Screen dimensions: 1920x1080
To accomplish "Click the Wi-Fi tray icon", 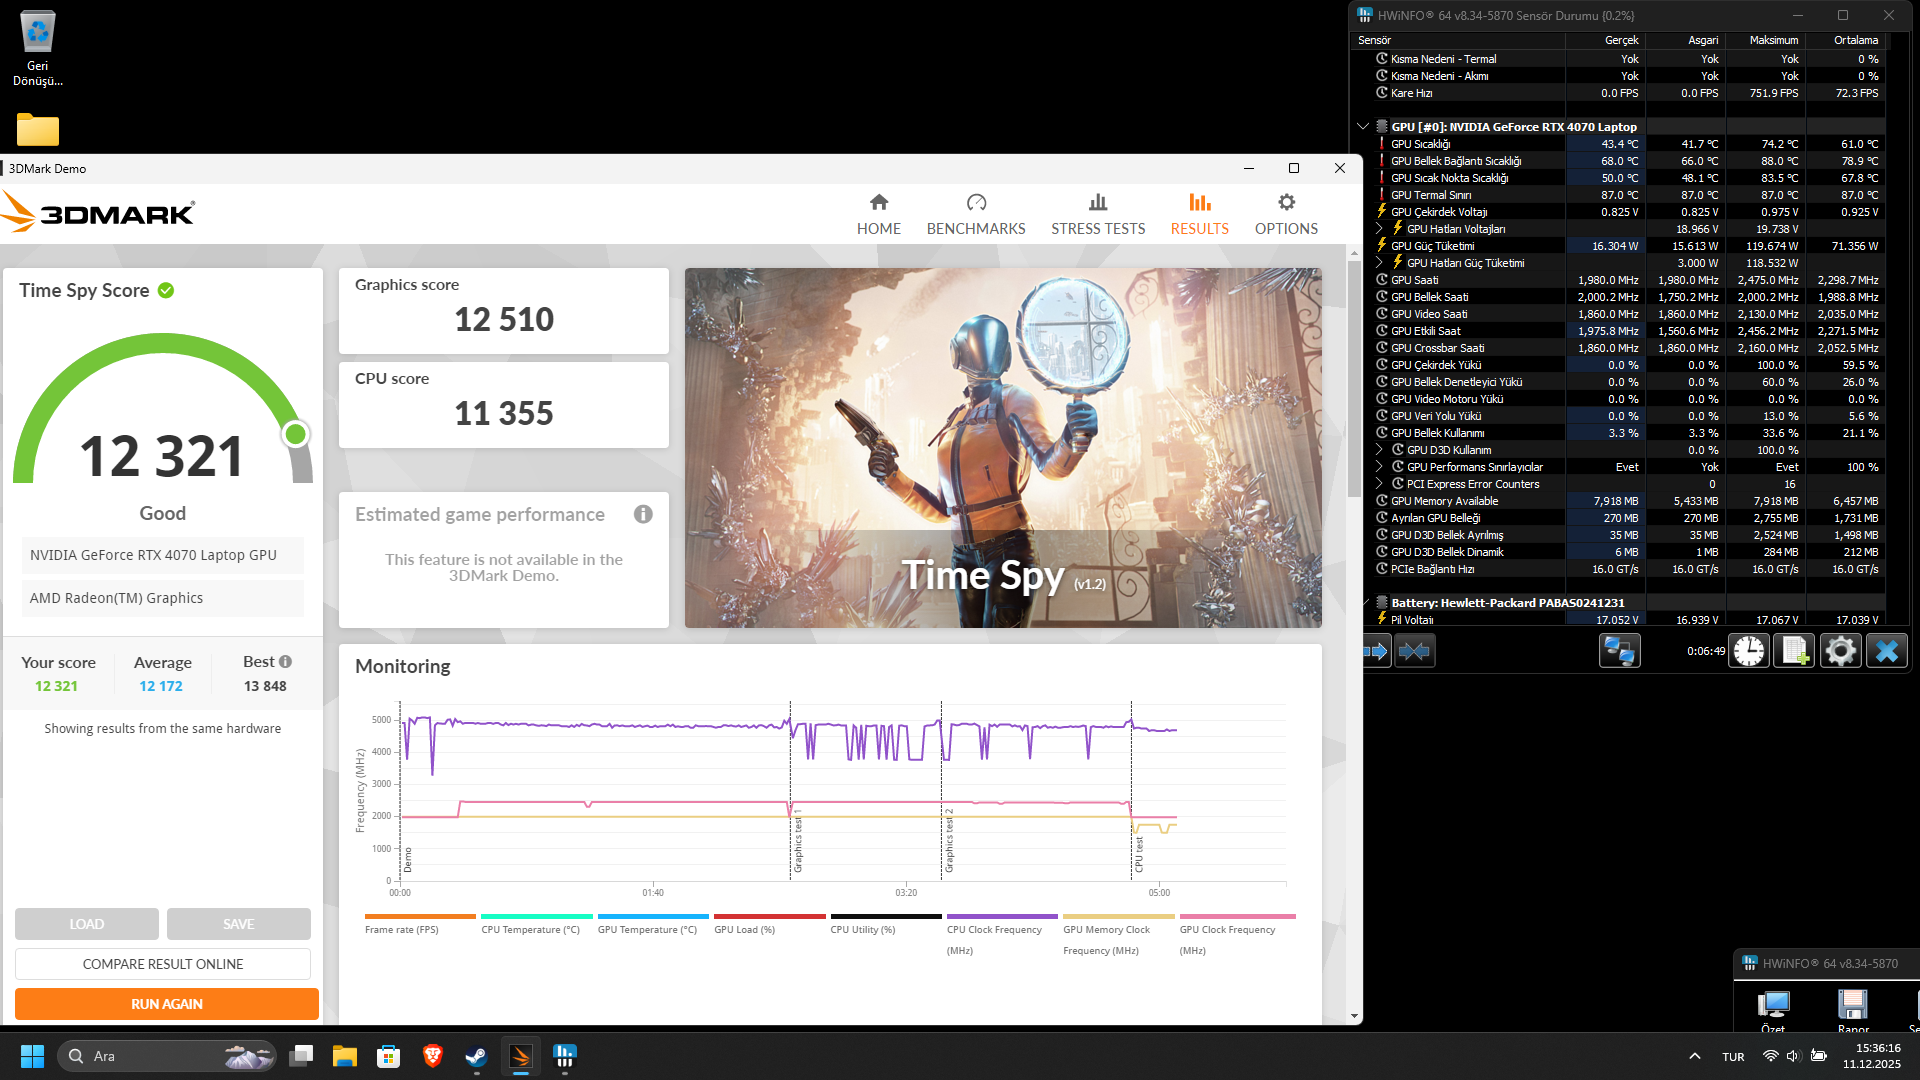I will 1771,1056.
